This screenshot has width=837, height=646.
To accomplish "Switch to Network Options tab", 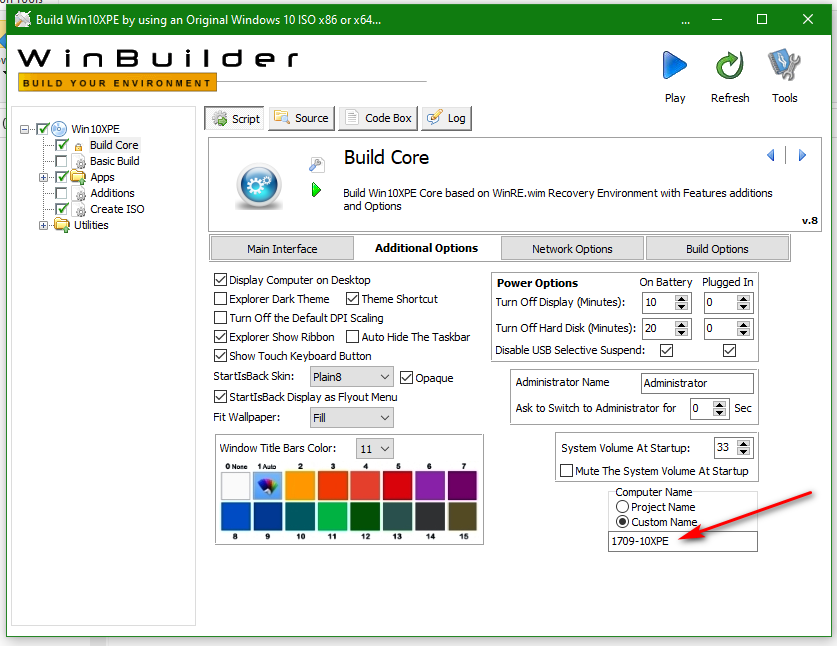I will pos(572,249).
